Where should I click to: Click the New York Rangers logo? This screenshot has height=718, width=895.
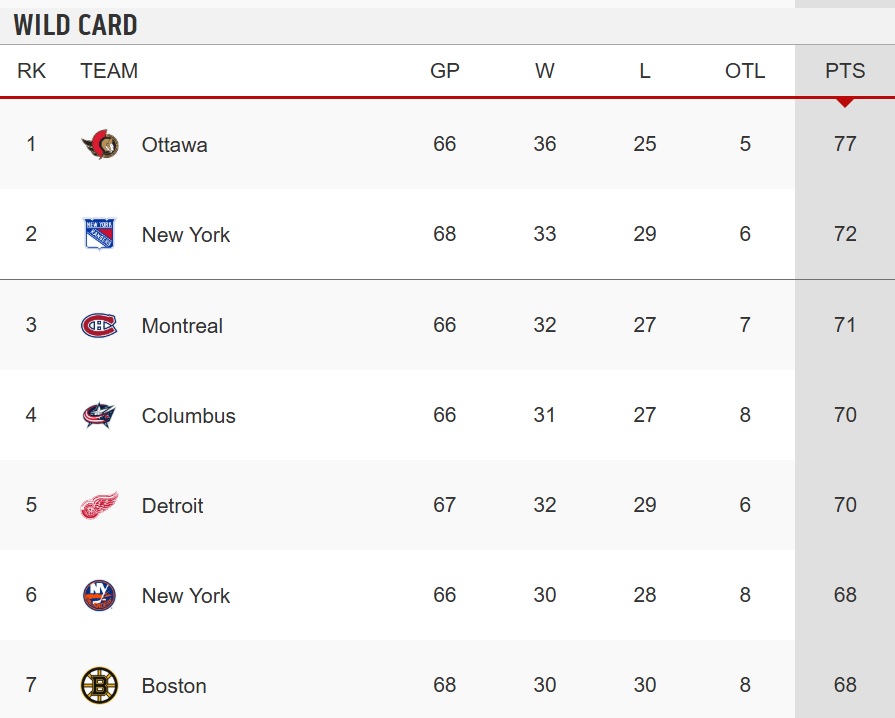(x=99, y=234)
